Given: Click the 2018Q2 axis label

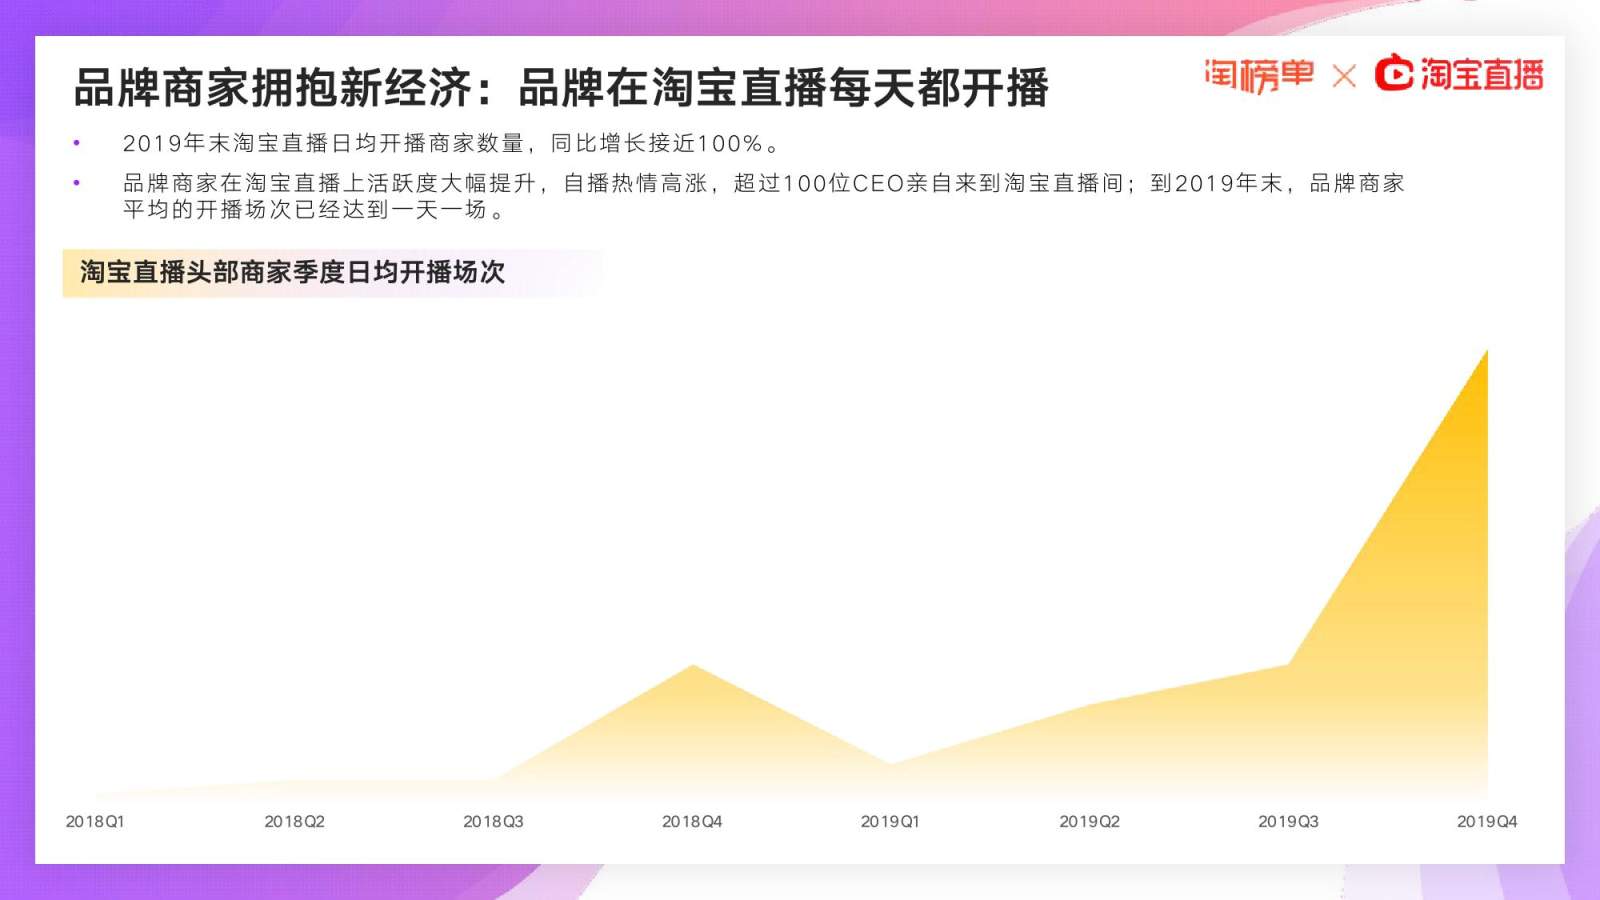Looking at the screenshot, I should click(294, 821).
